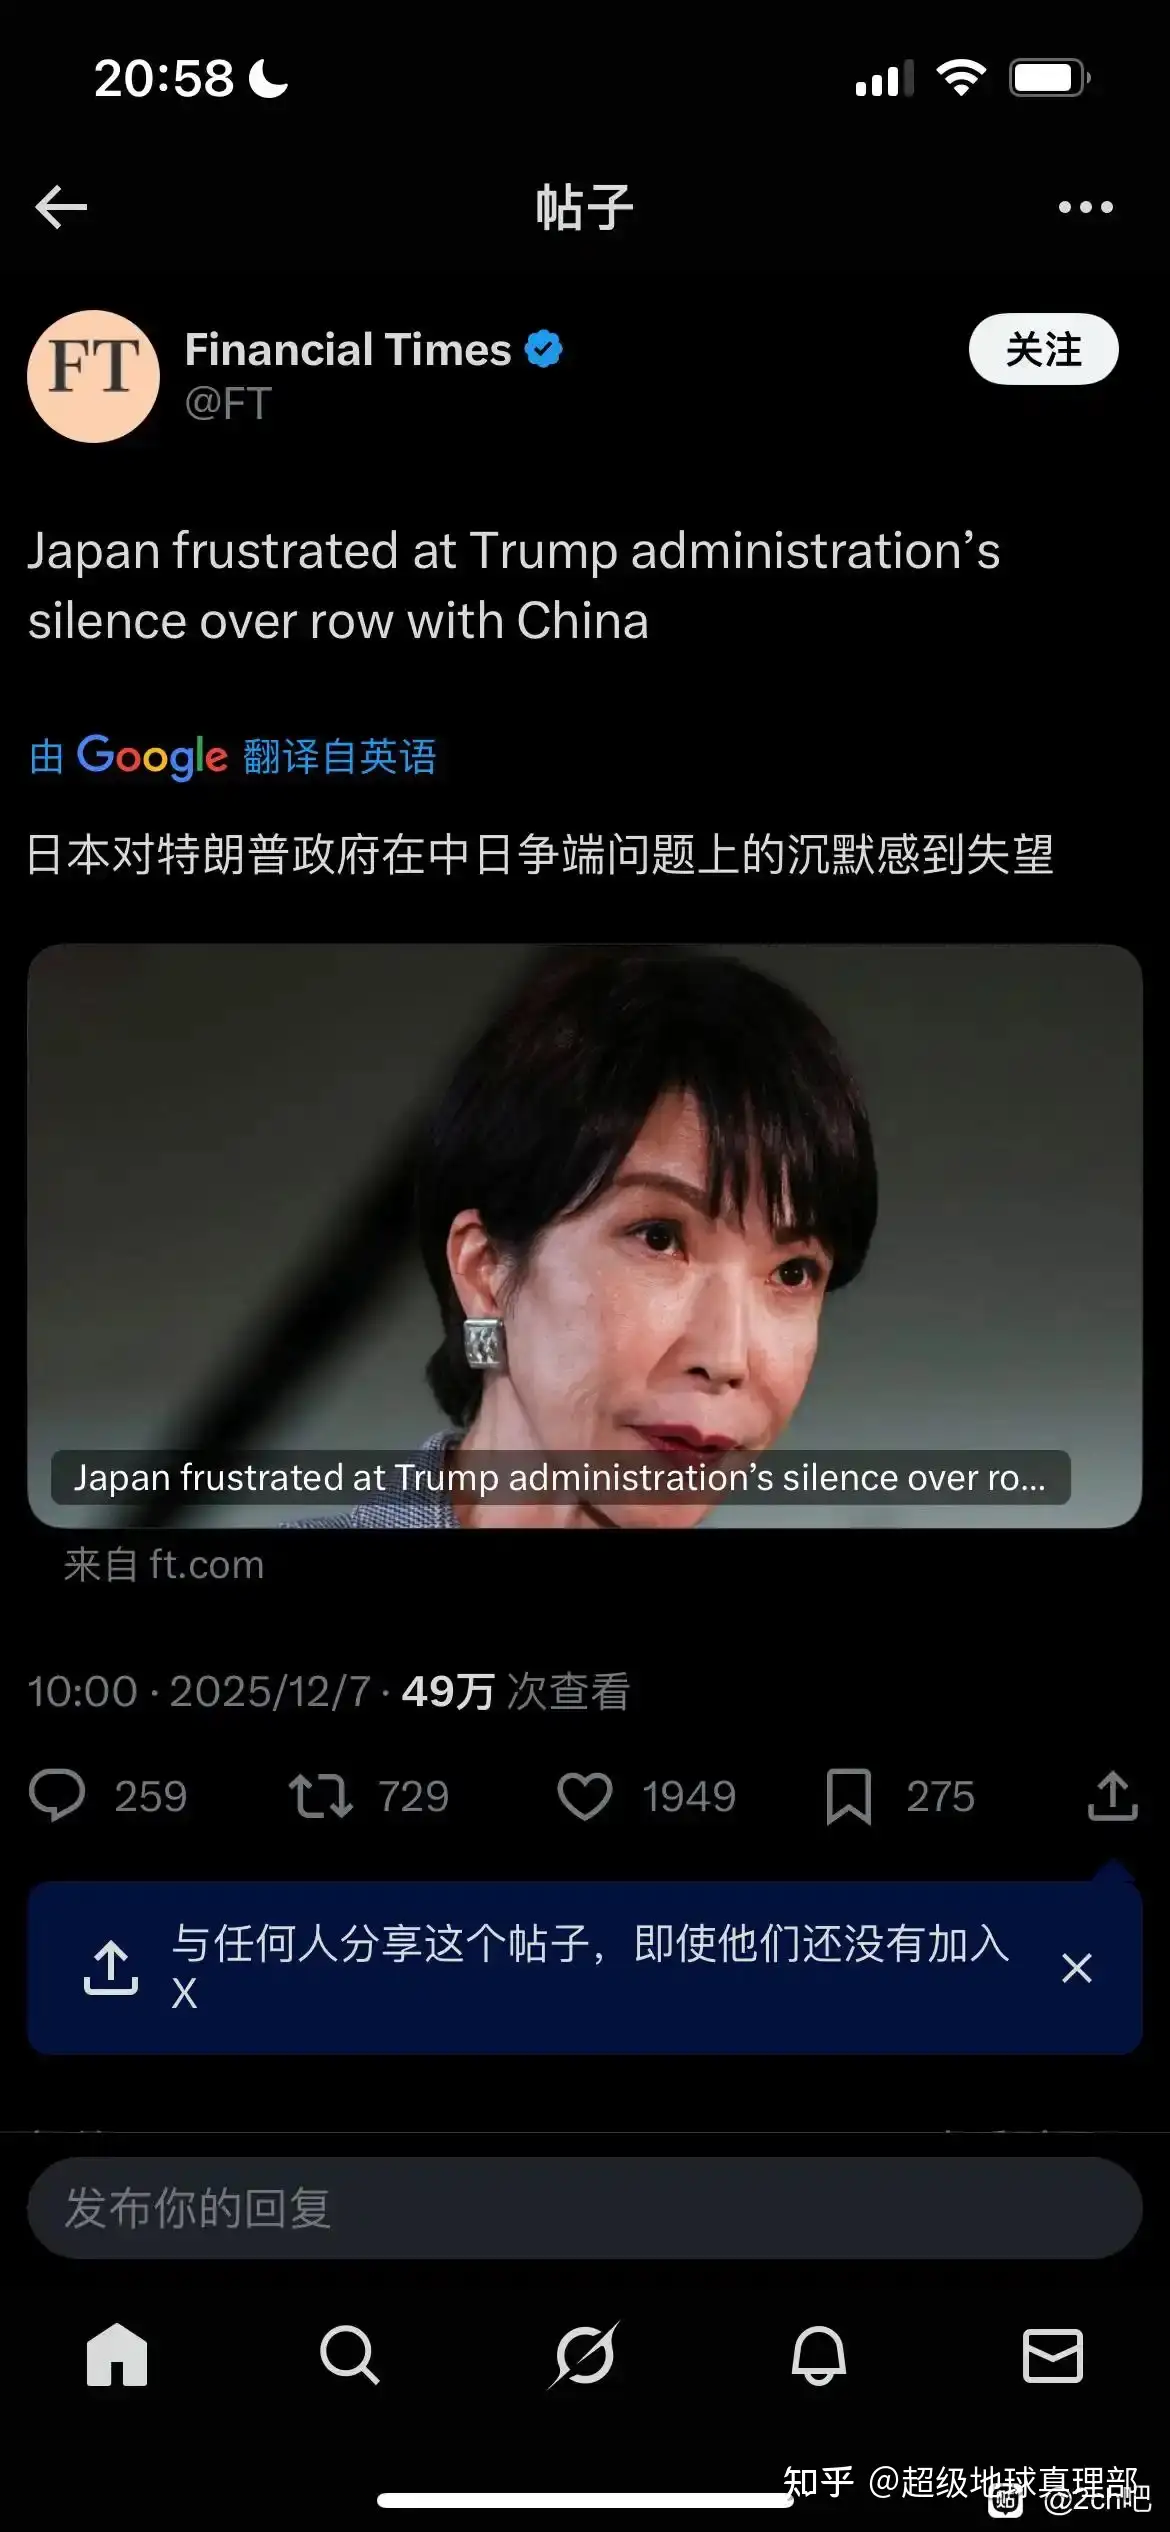
Task: Repost using the retweet arrows icon
Action: tap(320, 1796)
